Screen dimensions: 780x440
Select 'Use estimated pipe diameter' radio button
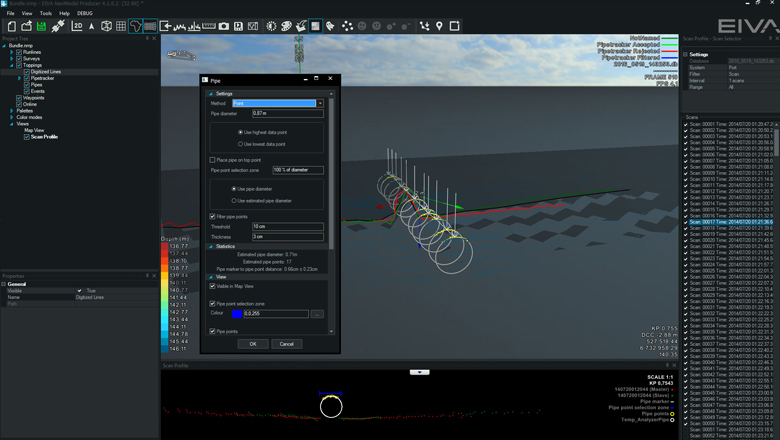[234, 201]
